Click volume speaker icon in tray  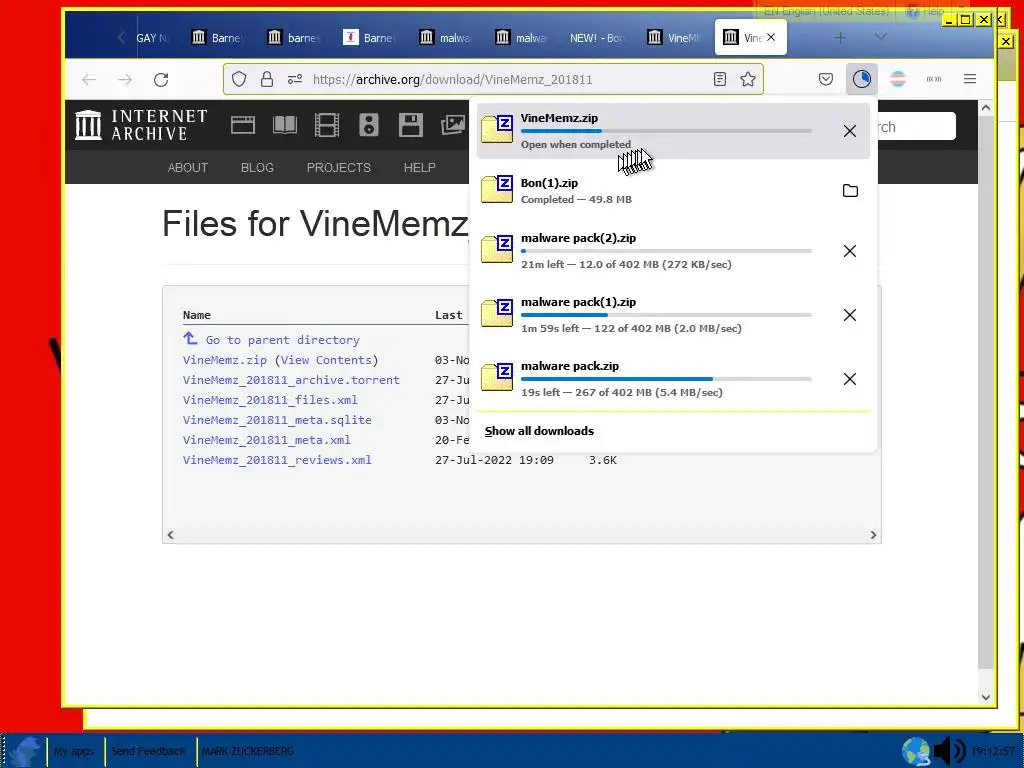click(949, 751)
